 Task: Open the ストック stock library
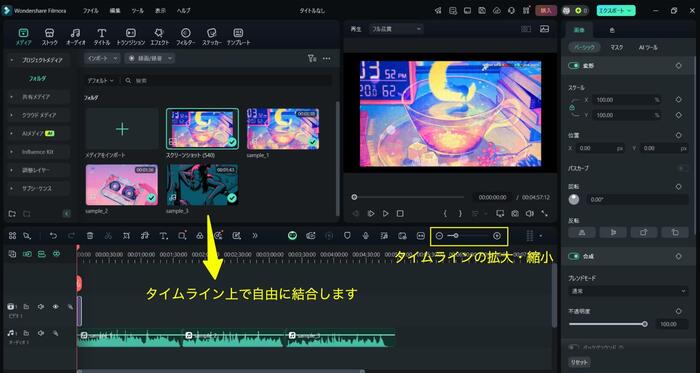[x=50, y=37]
